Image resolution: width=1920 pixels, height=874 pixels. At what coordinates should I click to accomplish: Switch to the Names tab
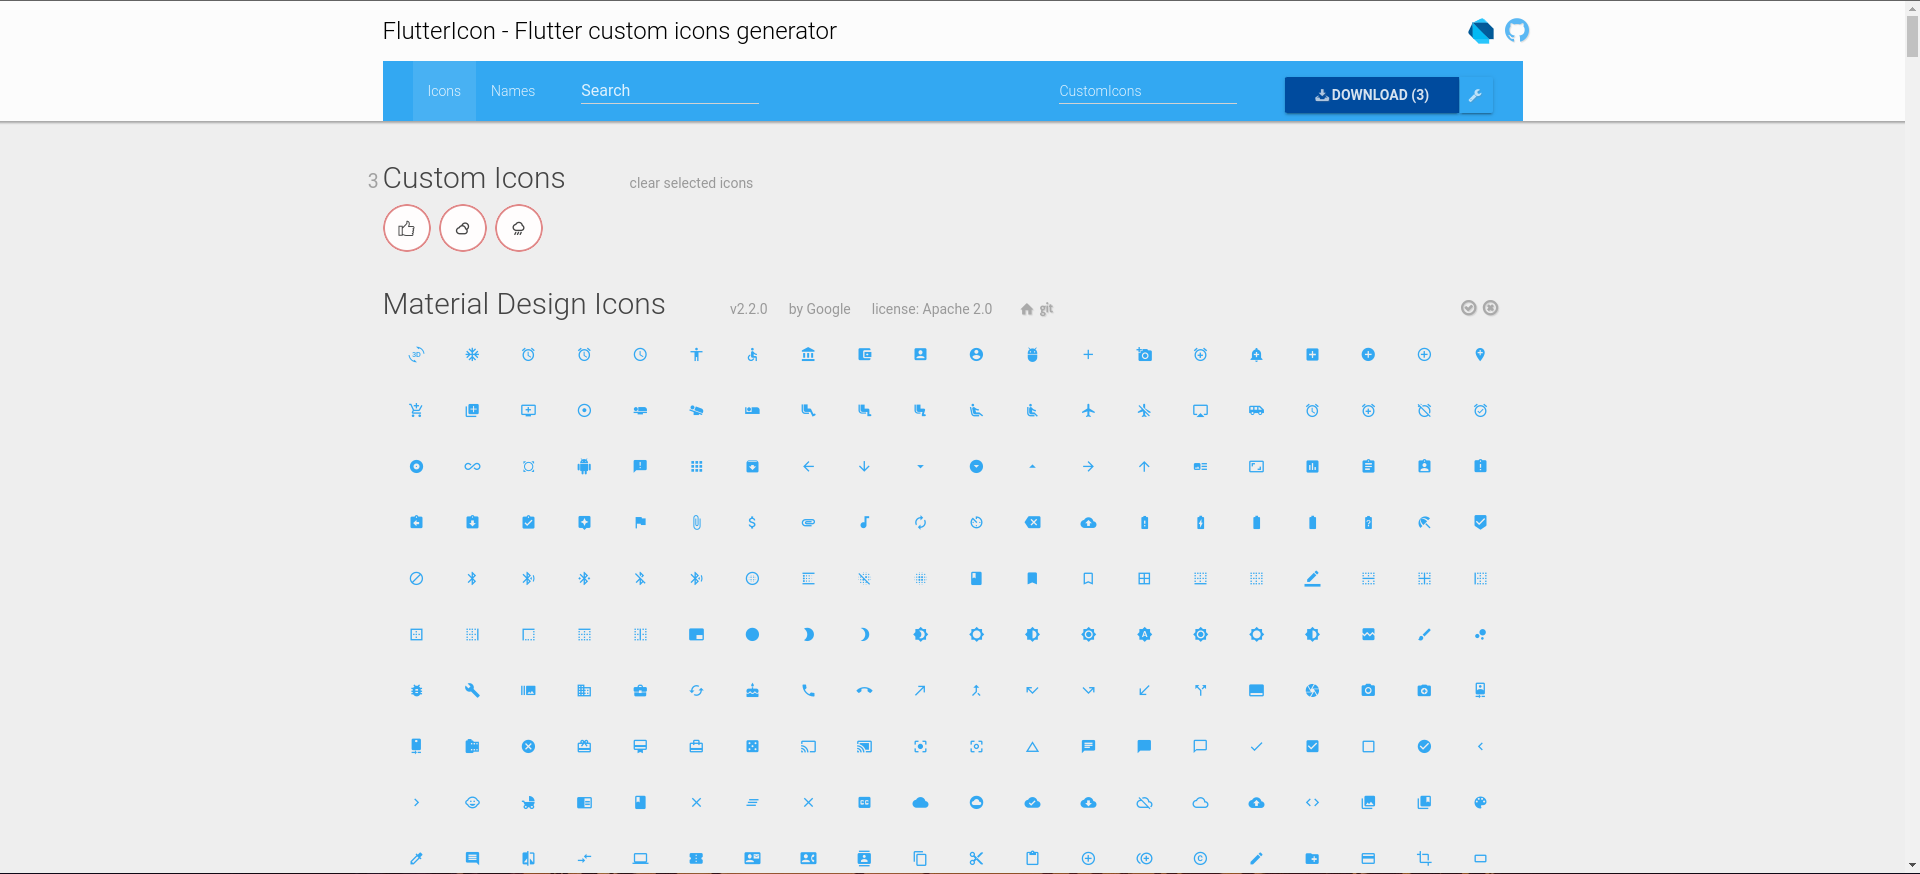coord(512,91)
